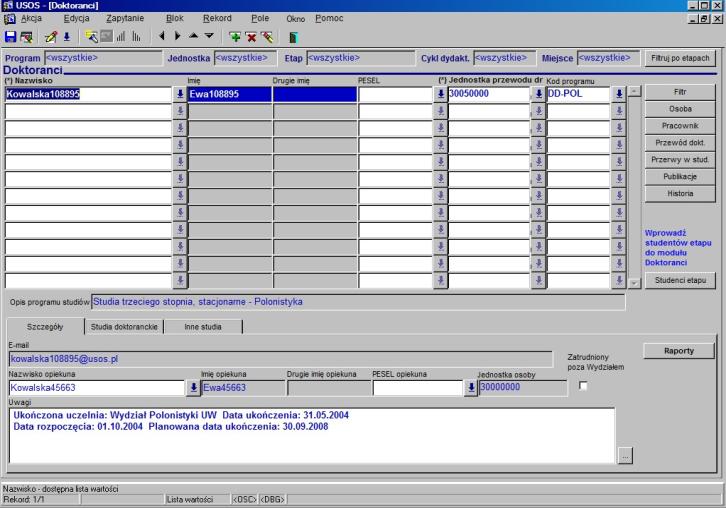The height and width of the screenshot is (508, 726).
Task: Open the Akcja menu
Action: click(31, 19)
